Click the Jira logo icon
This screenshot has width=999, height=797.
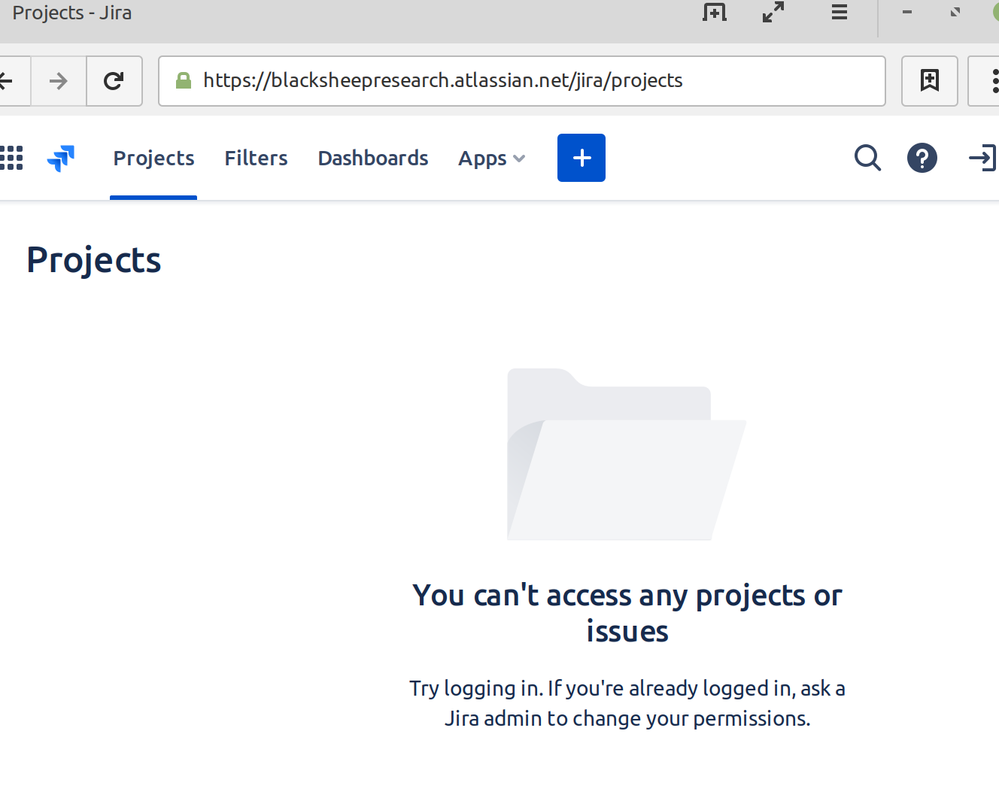(61, 158)
